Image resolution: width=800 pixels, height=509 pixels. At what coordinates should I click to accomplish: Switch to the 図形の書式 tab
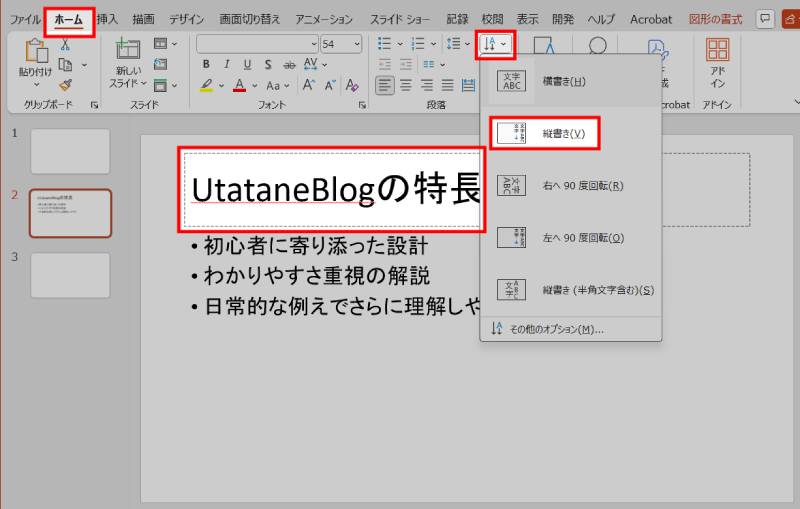point(715,19)
